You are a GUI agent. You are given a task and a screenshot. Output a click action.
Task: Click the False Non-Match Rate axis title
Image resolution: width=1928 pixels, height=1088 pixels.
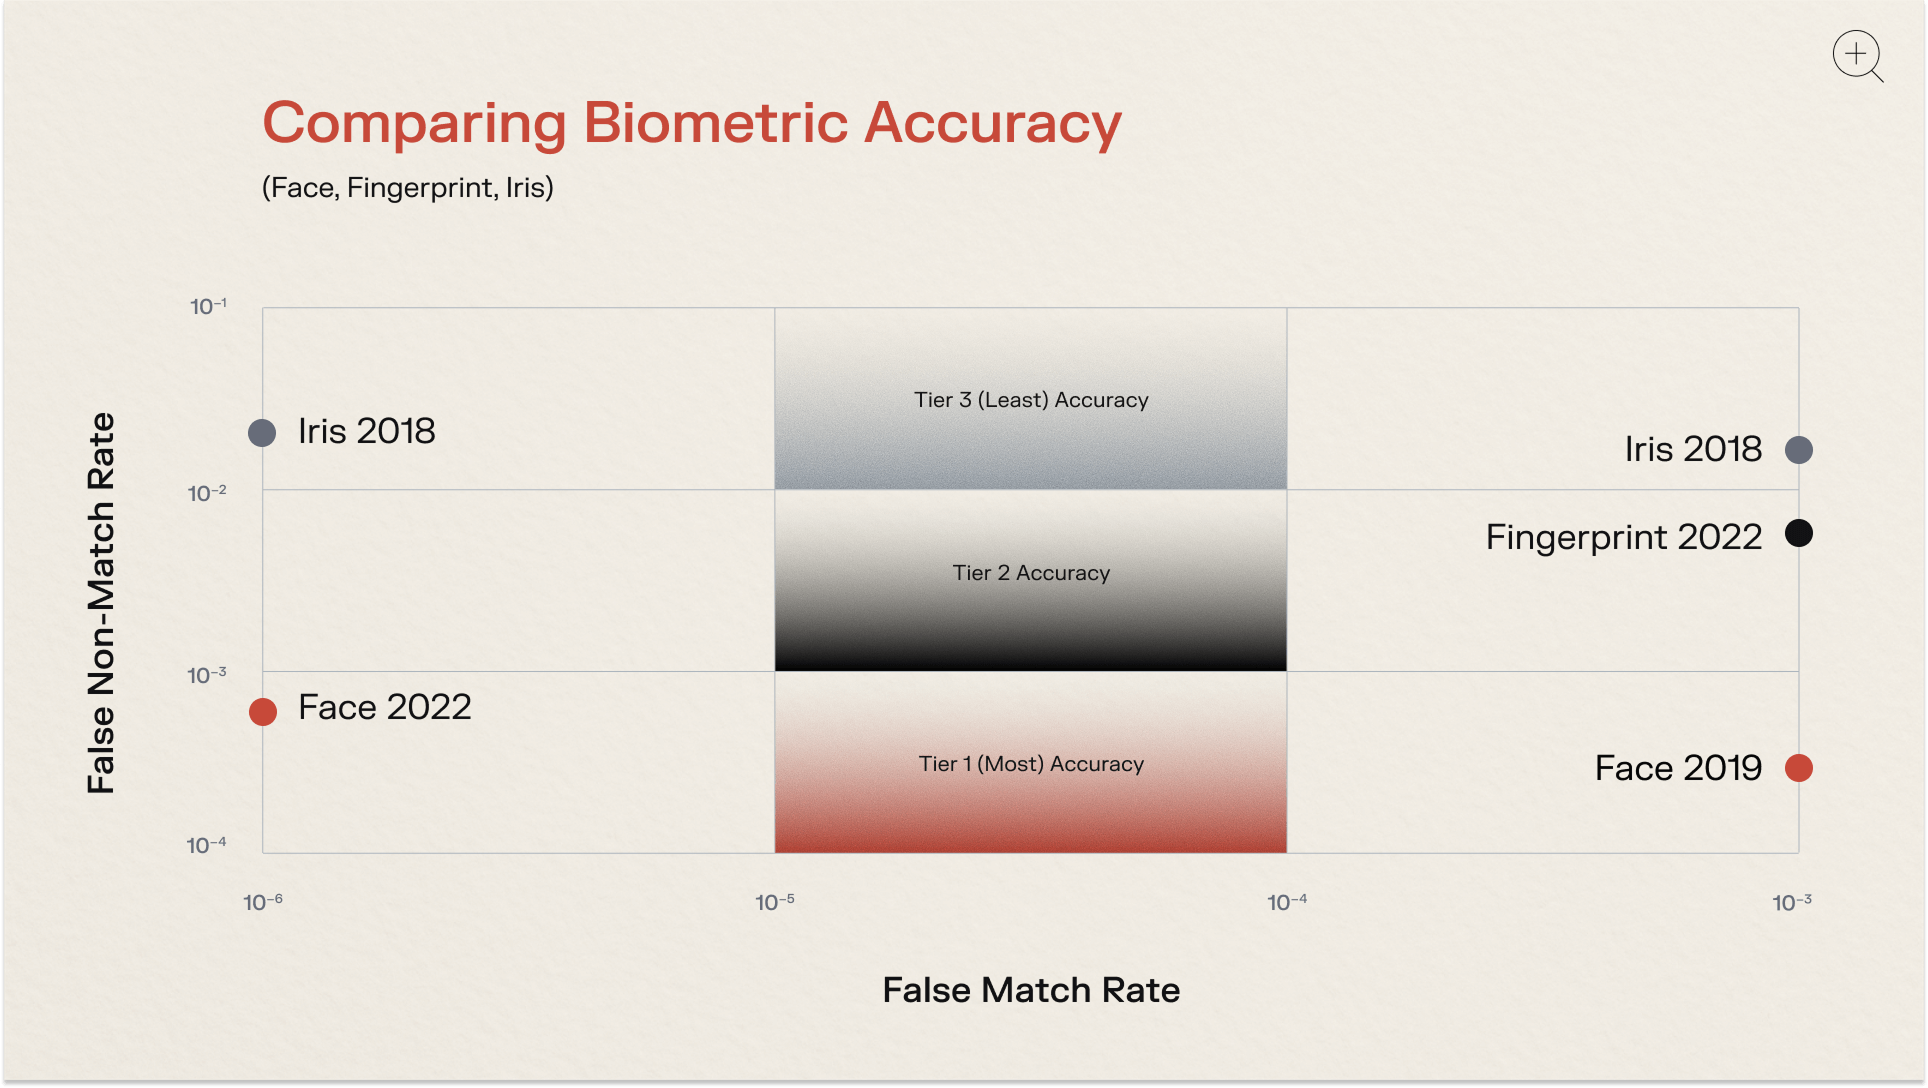pyautogui.click(x=101, y=603)
